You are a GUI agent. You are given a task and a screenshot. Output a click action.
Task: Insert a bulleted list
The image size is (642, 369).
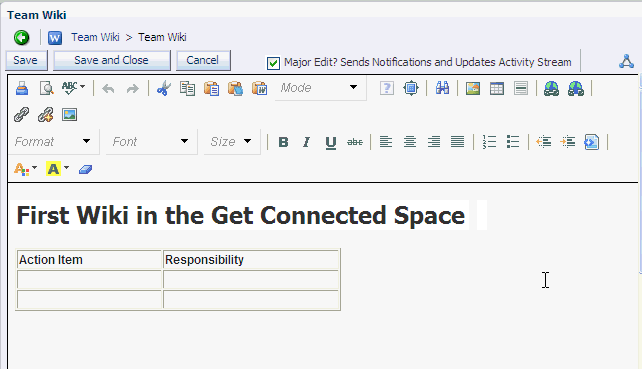coord(513,142)
